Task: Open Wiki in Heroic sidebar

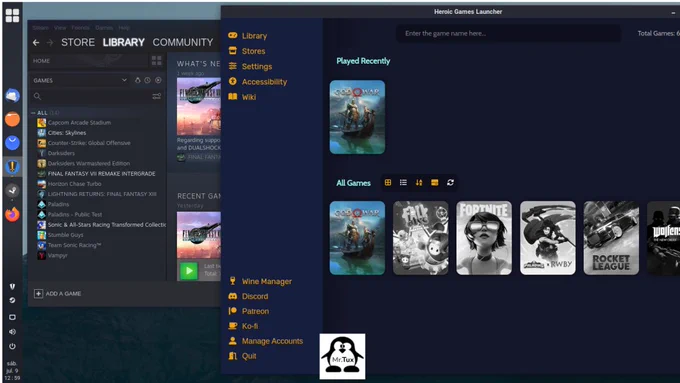Action: coord(242,97)
